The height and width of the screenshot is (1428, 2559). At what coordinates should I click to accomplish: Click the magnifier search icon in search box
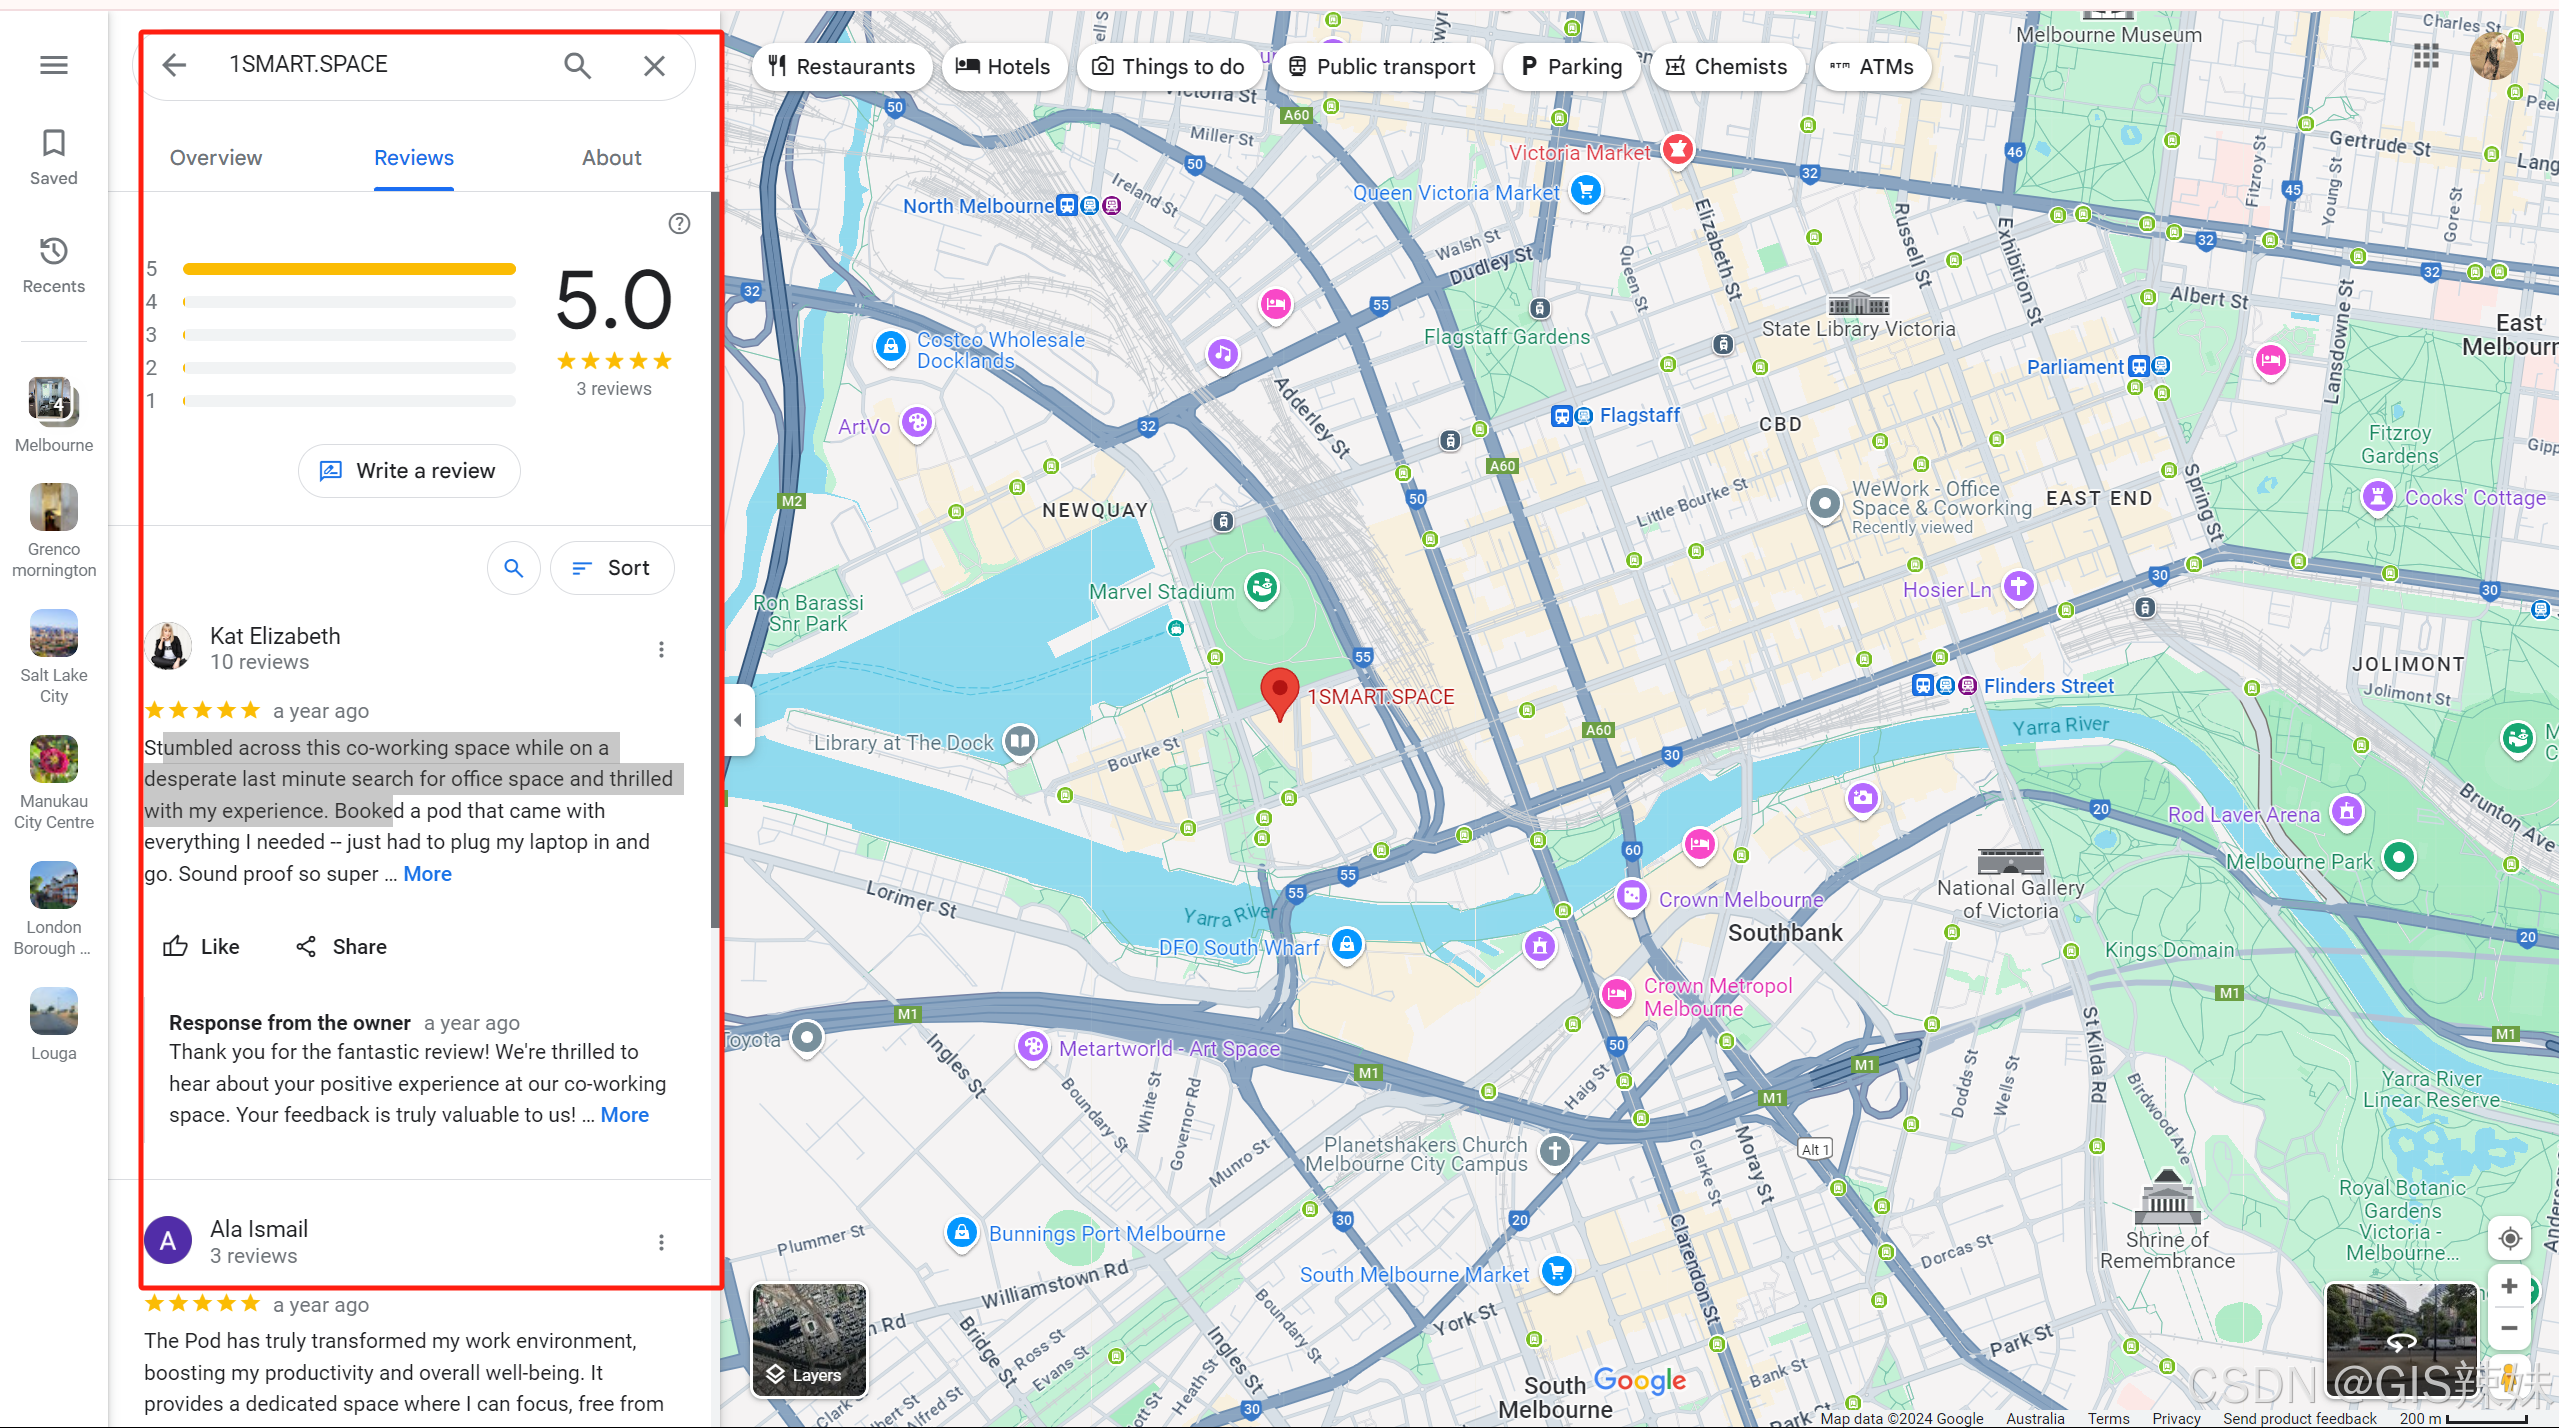pyautogui.click(x=577, y=65)
